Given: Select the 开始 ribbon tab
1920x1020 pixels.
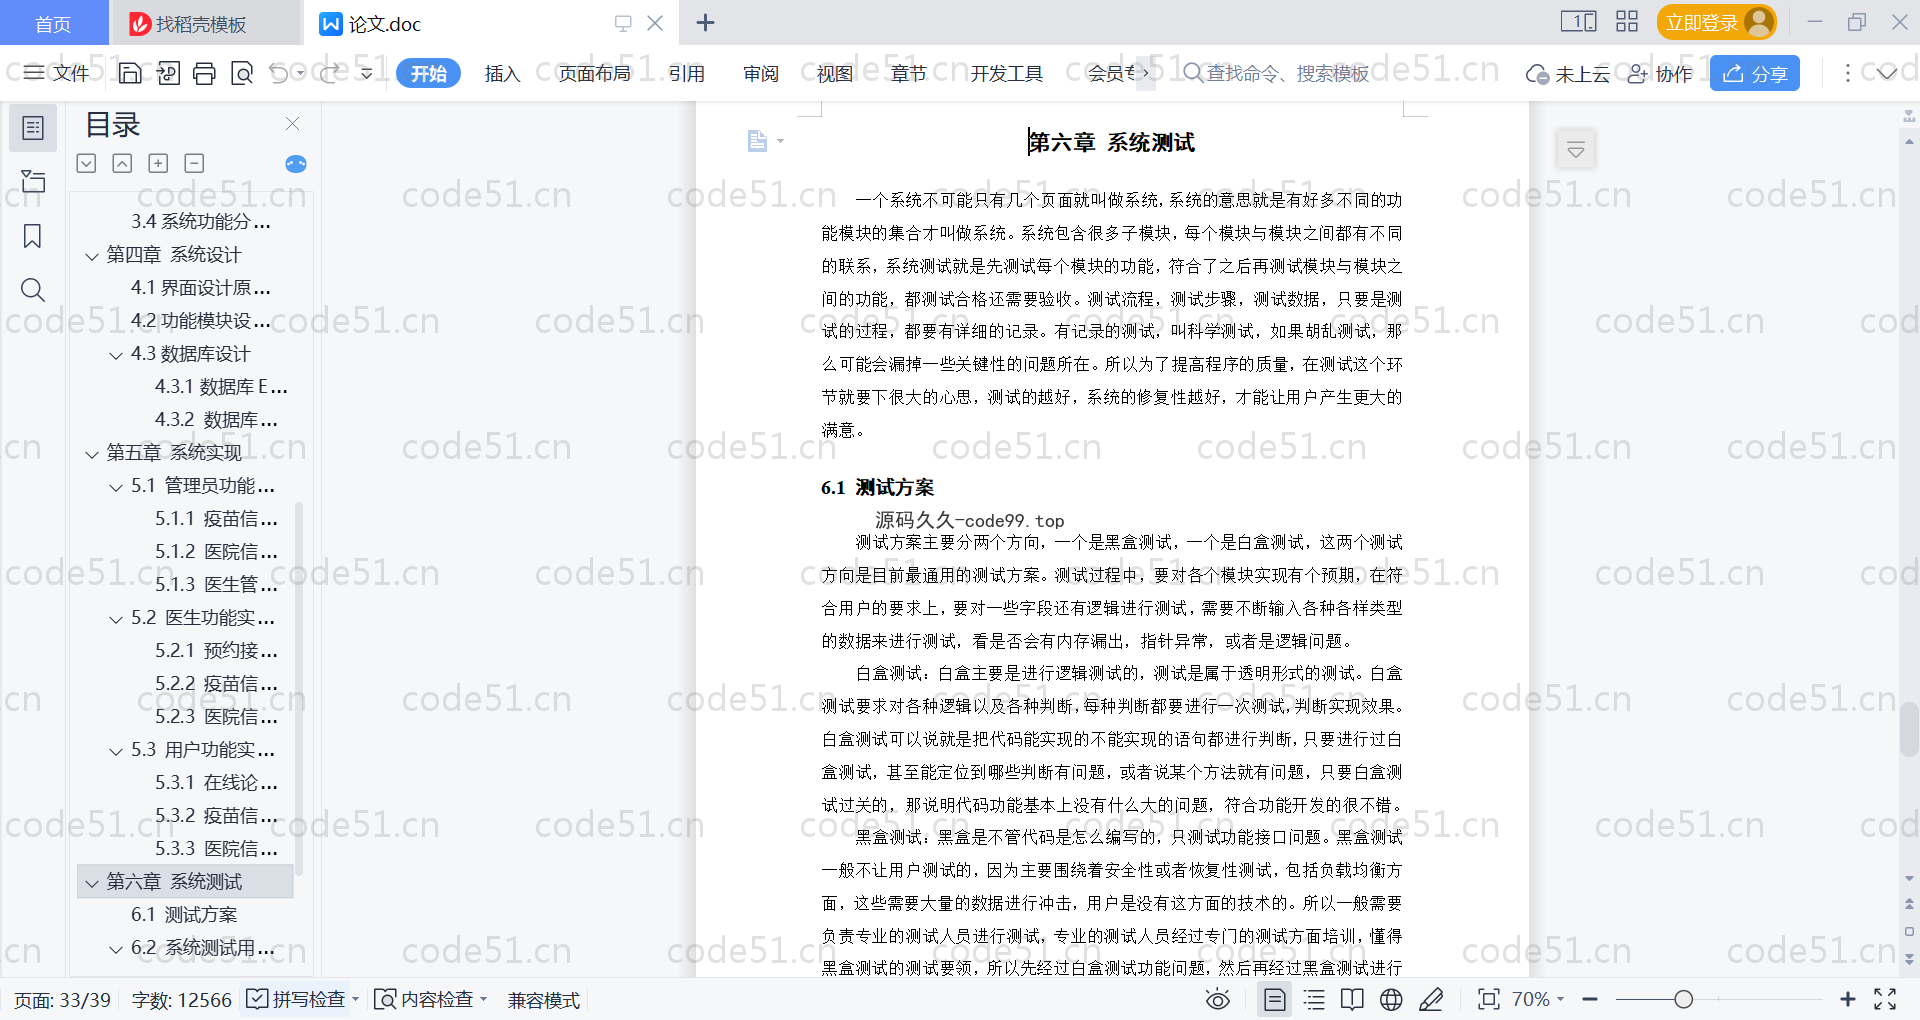Looking at the screenshot, I should coord(428,73).
